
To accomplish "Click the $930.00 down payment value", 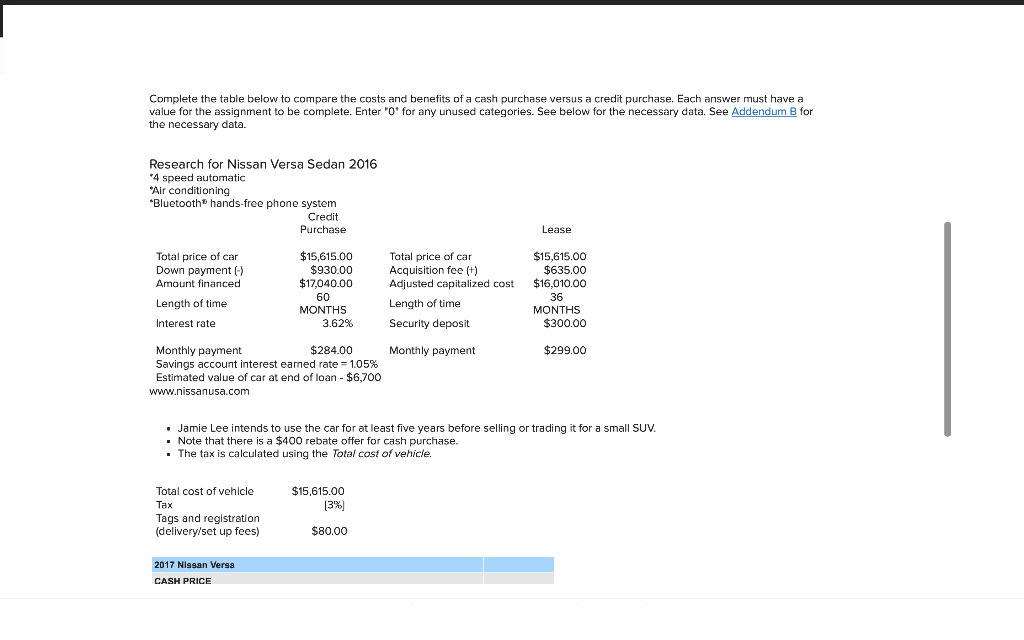I will (x=331, y=270).
